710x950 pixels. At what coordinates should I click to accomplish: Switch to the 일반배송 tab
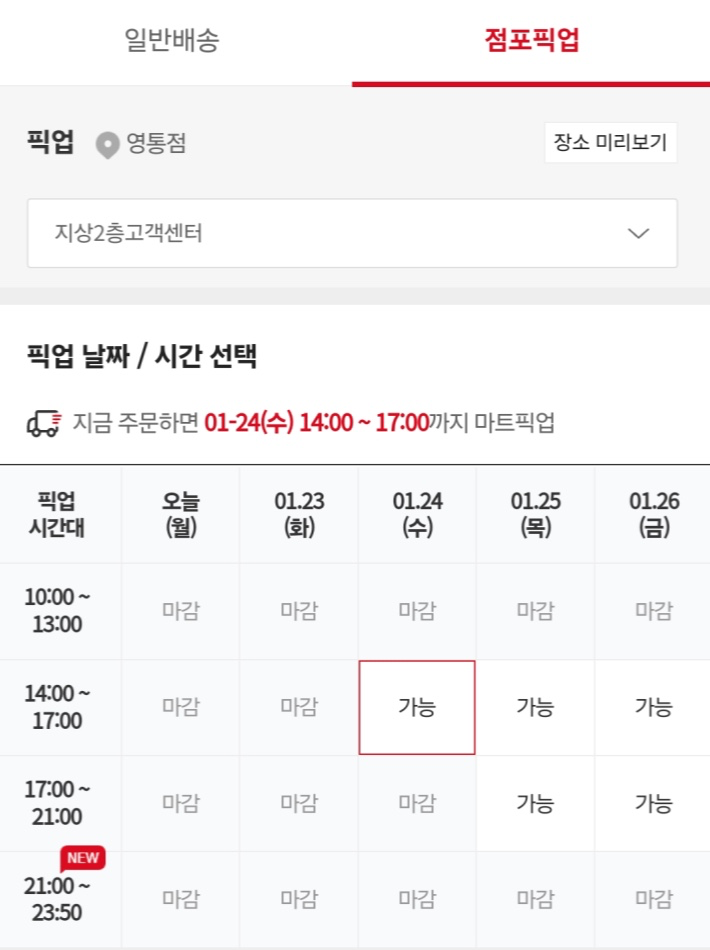pyautogui.click(x=177, y=41)
